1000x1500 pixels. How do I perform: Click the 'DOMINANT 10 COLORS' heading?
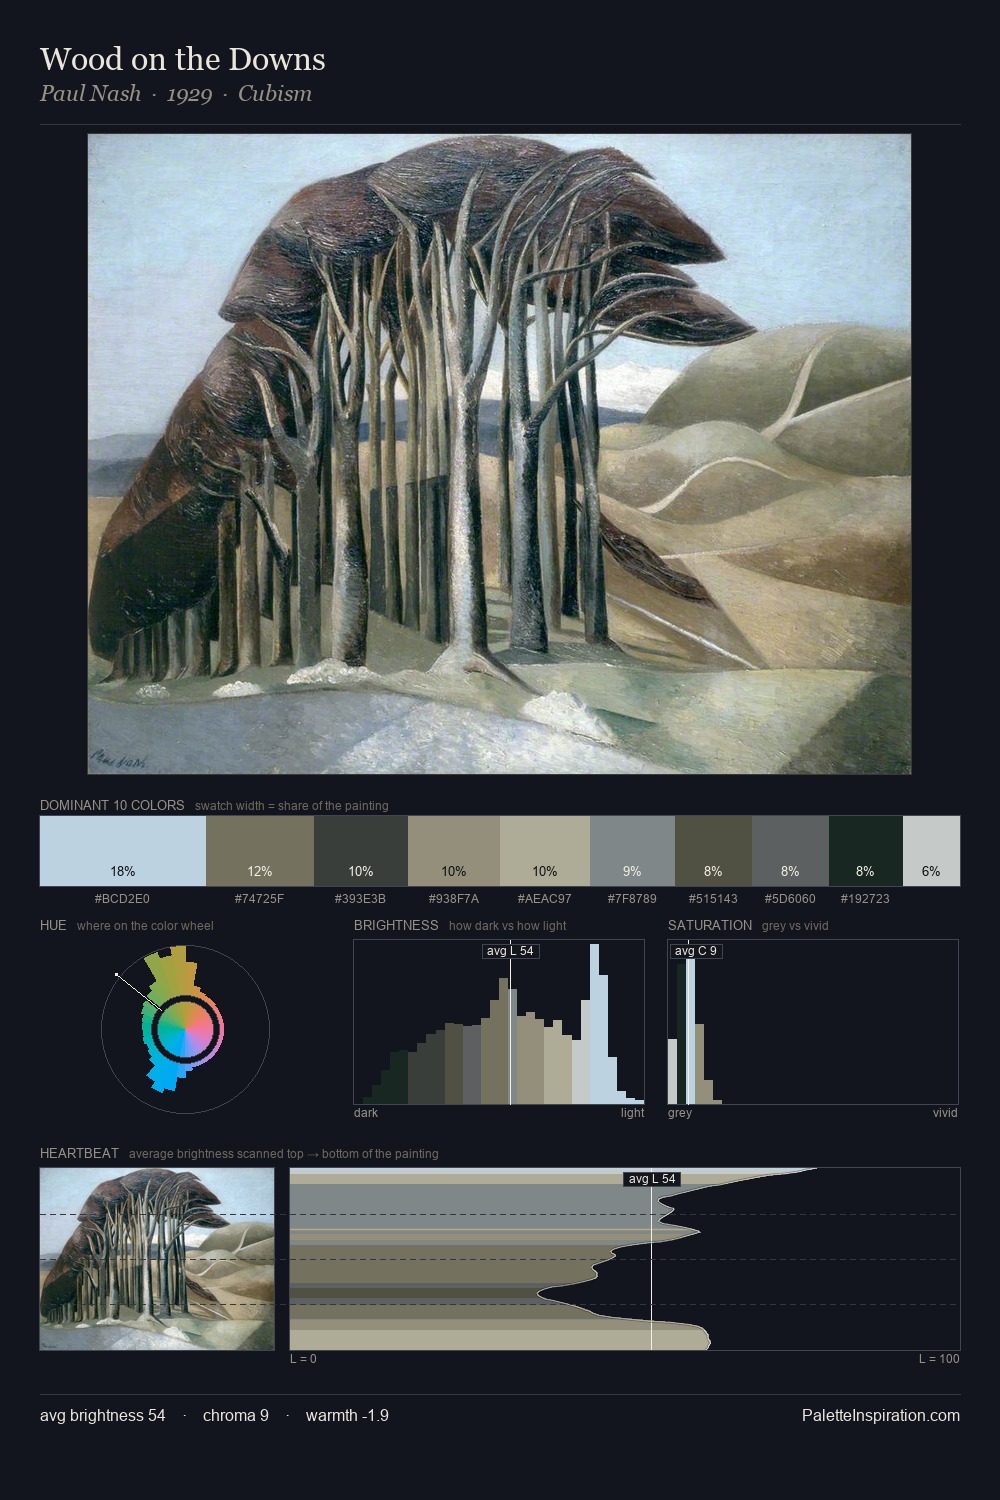click(112, 805)
